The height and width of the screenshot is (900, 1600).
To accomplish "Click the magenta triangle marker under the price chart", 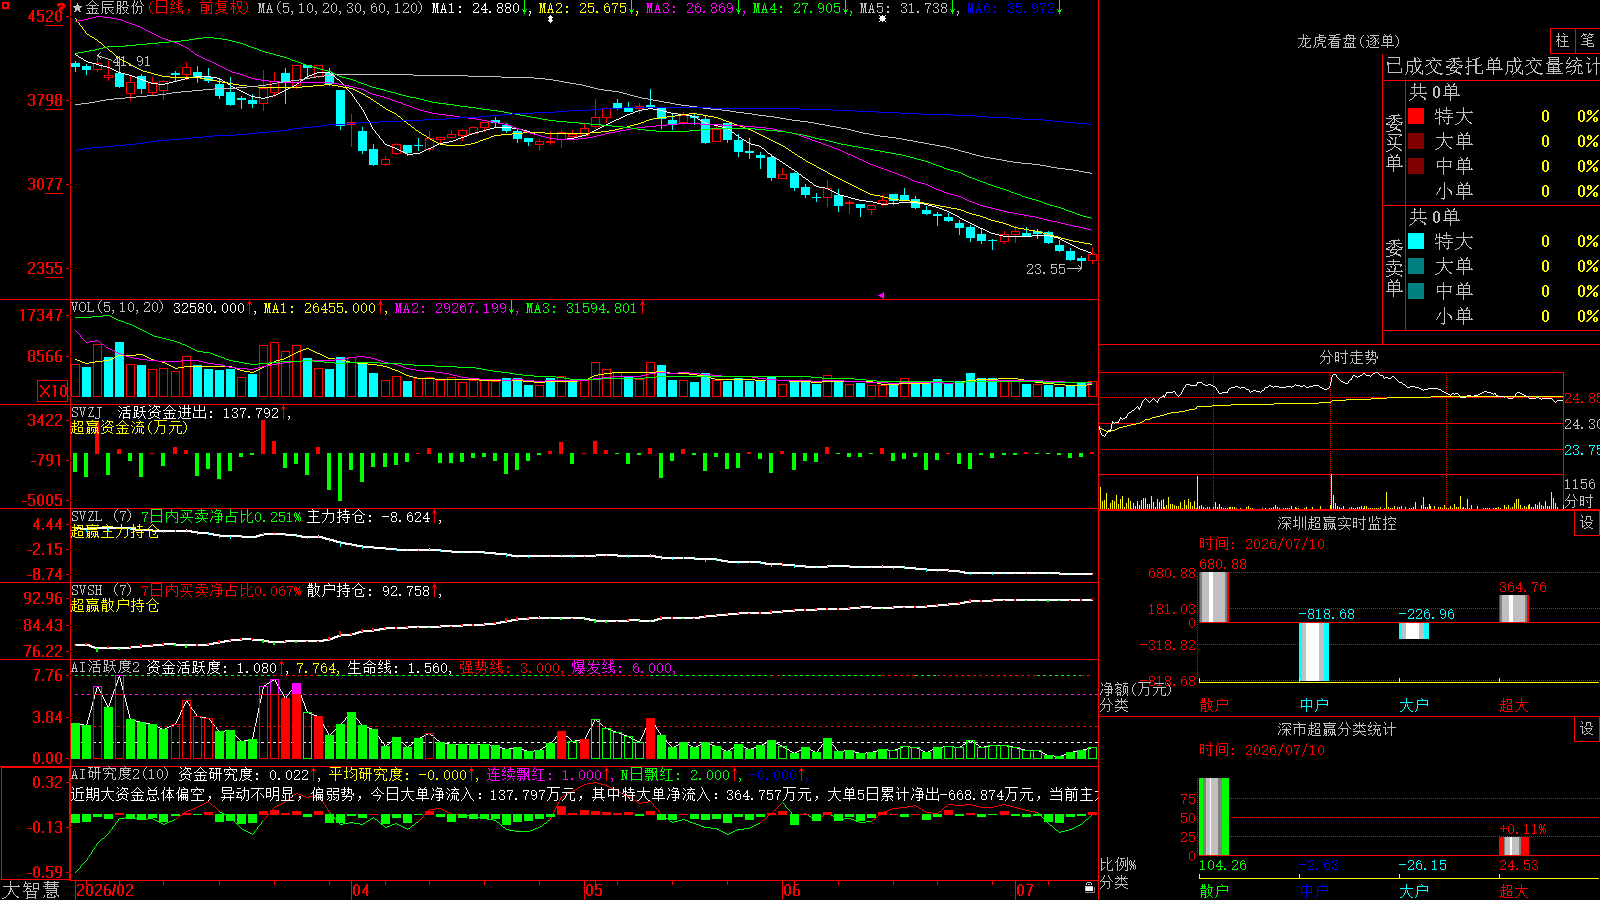I will point(881,295).
